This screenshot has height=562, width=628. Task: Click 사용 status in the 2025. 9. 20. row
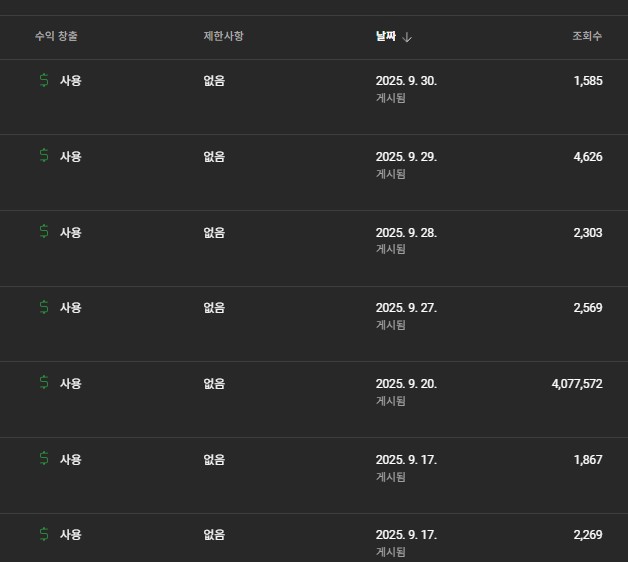point(71,383)
